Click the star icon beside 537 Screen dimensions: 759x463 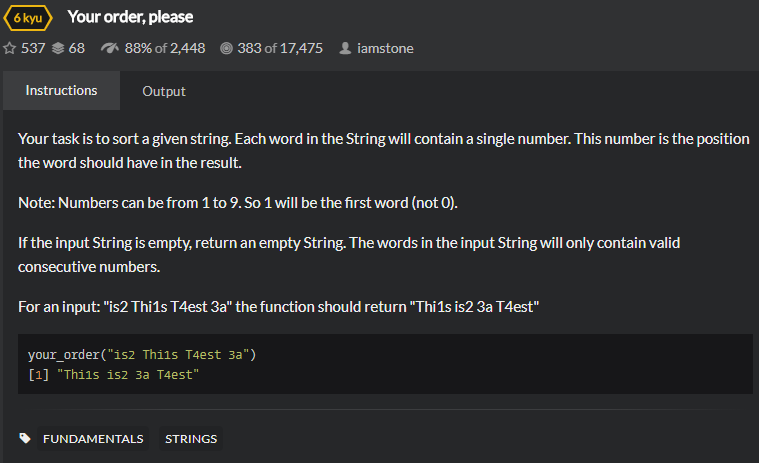click(10, 48)
